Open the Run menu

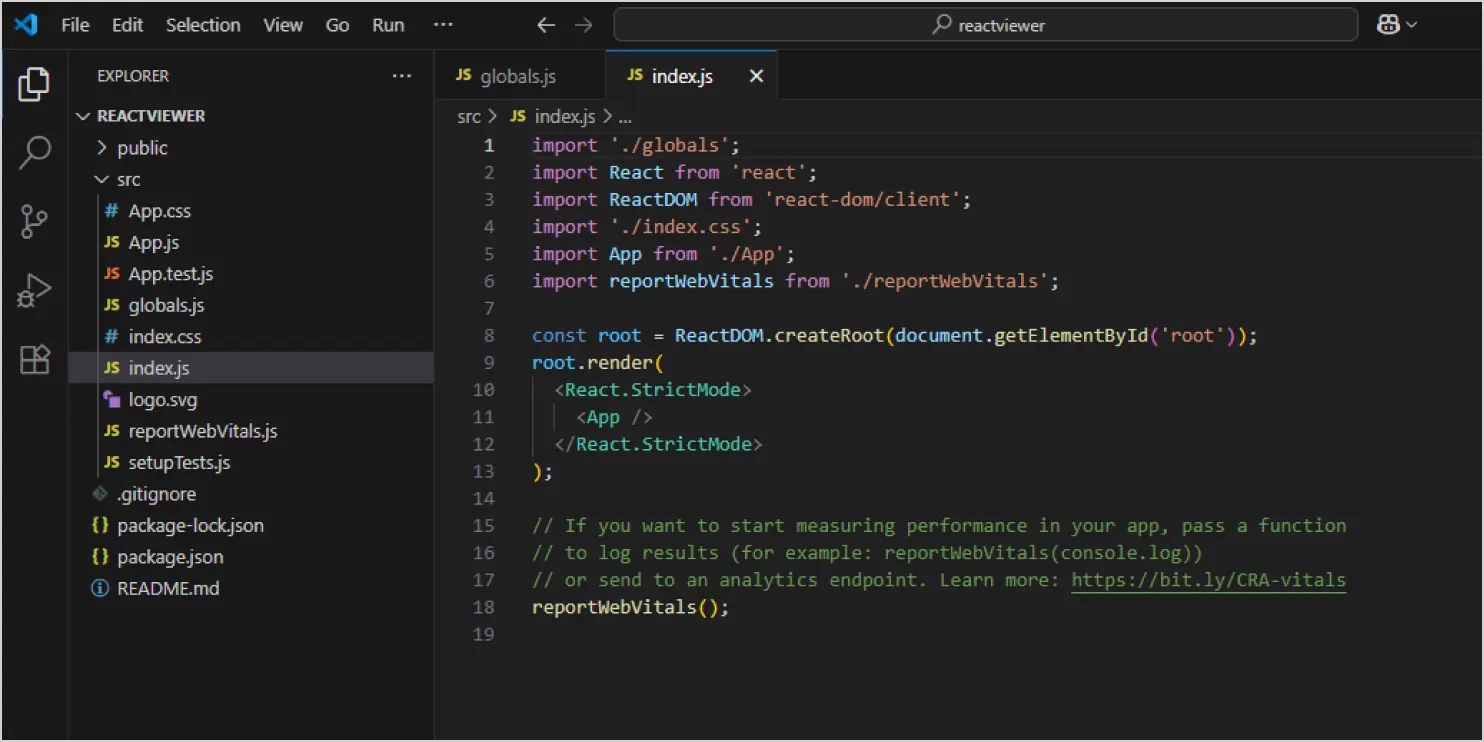pyautogui.click(x=388, y=25)
